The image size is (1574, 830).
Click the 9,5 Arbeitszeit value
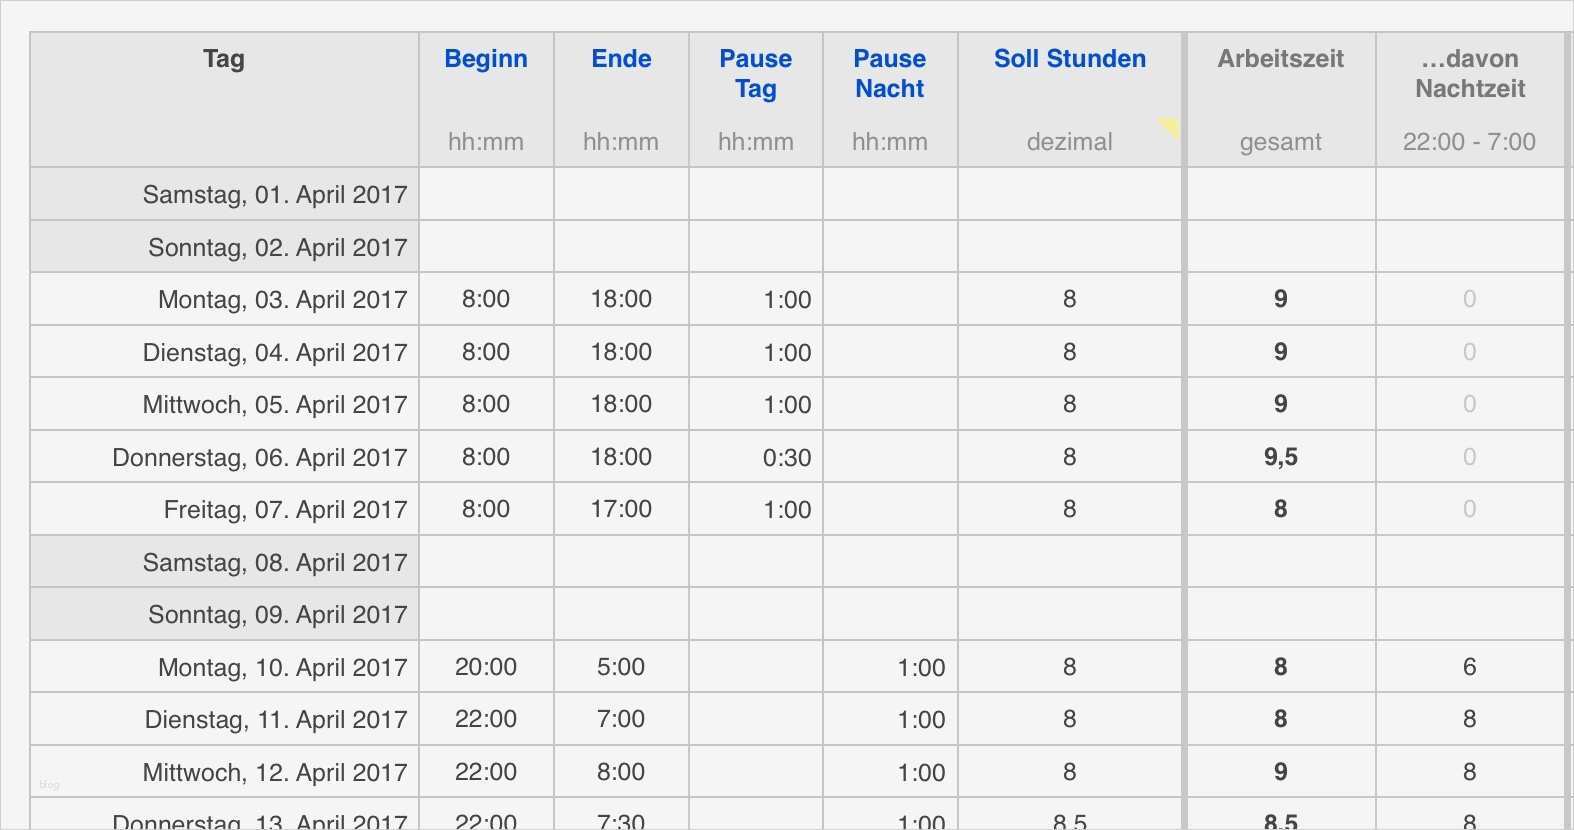pos(1280,458)
